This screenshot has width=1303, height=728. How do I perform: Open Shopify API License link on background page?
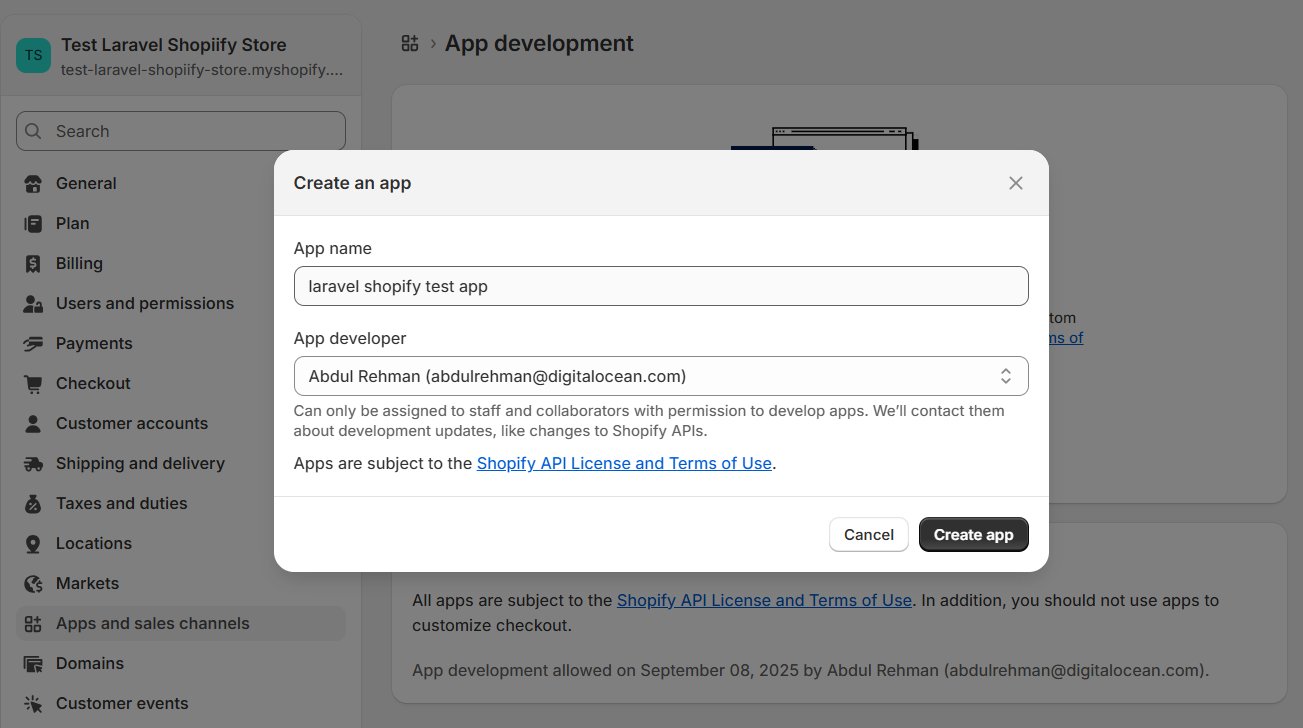[x=764, y=601]
